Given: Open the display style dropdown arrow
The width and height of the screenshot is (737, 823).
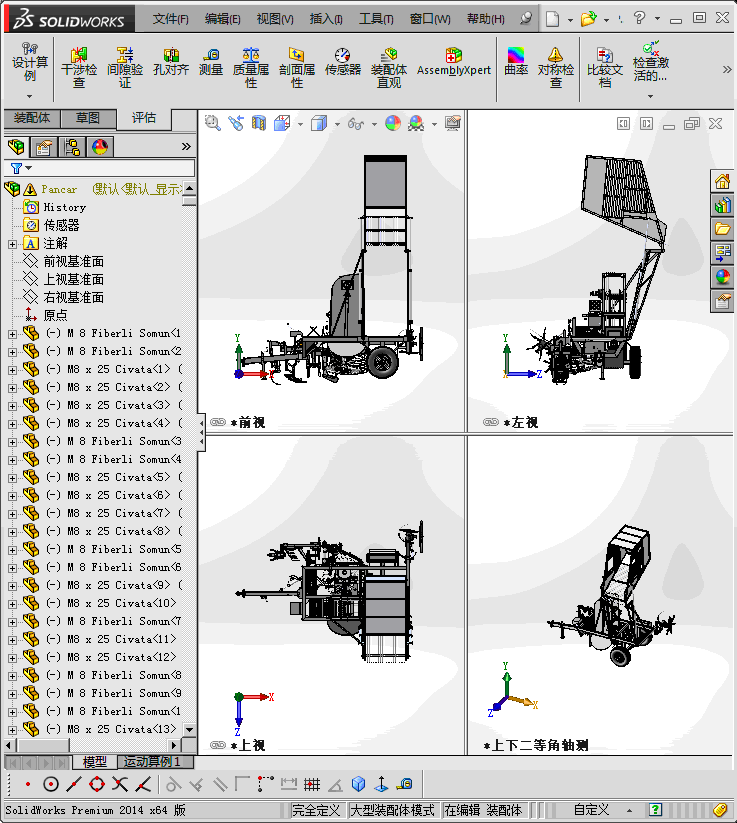Looking at the screenshot, I should pyautogui.click(x=337, y=124).
